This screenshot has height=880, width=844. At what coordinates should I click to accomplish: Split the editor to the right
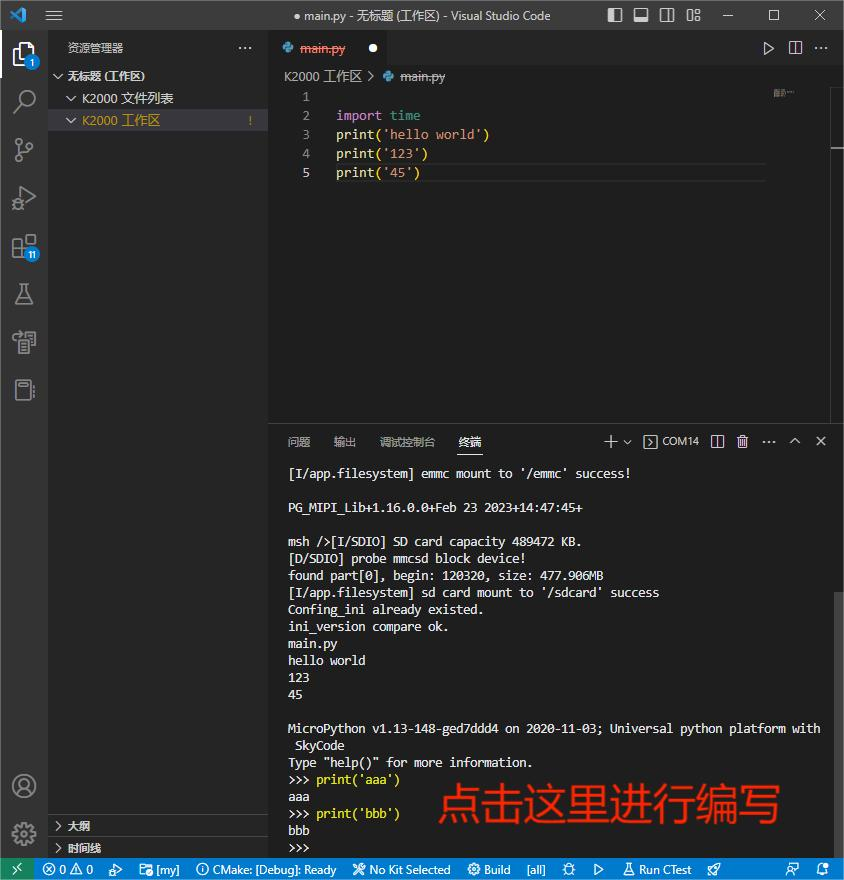pos(795,48)
